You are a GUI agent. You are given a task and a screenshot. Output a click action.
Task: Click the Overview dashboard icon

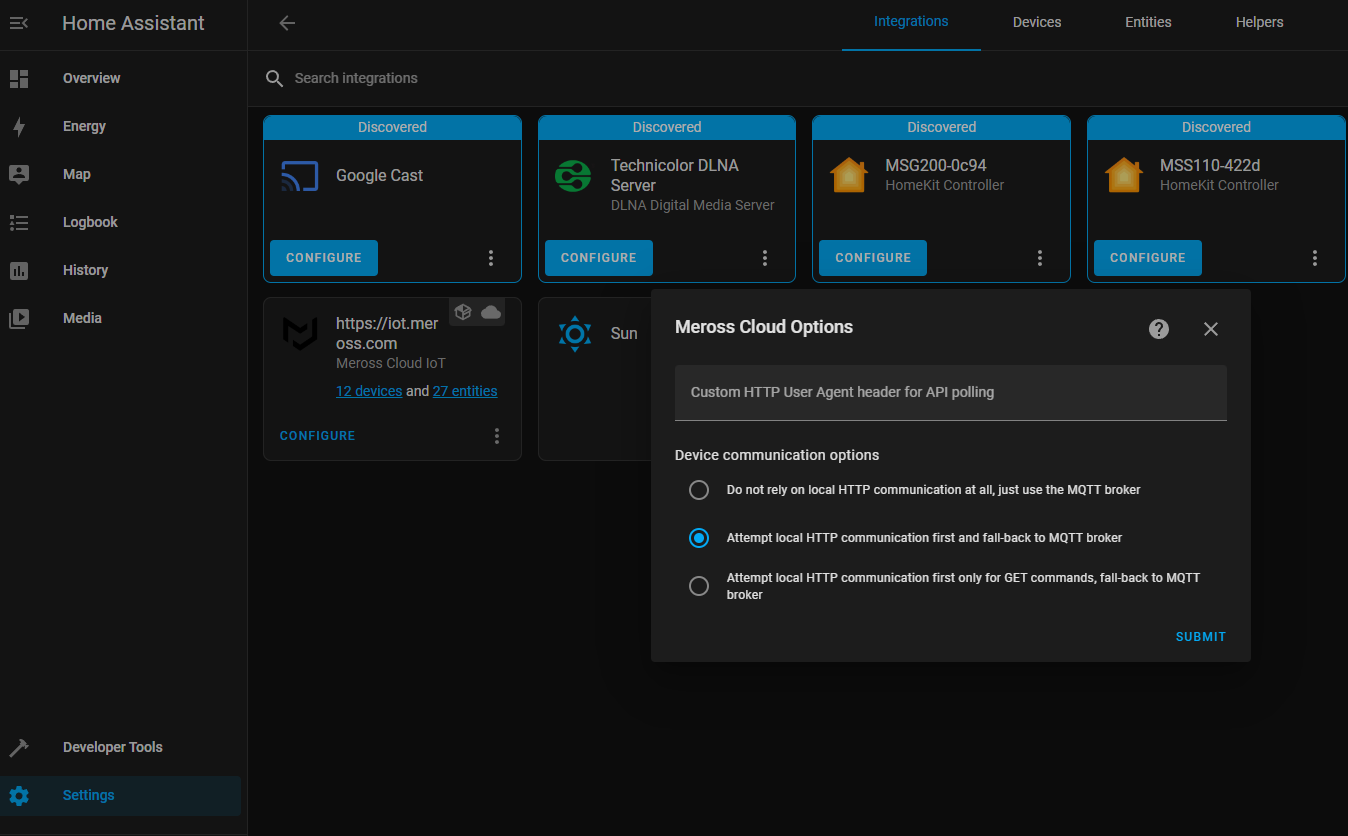[19, 78]
